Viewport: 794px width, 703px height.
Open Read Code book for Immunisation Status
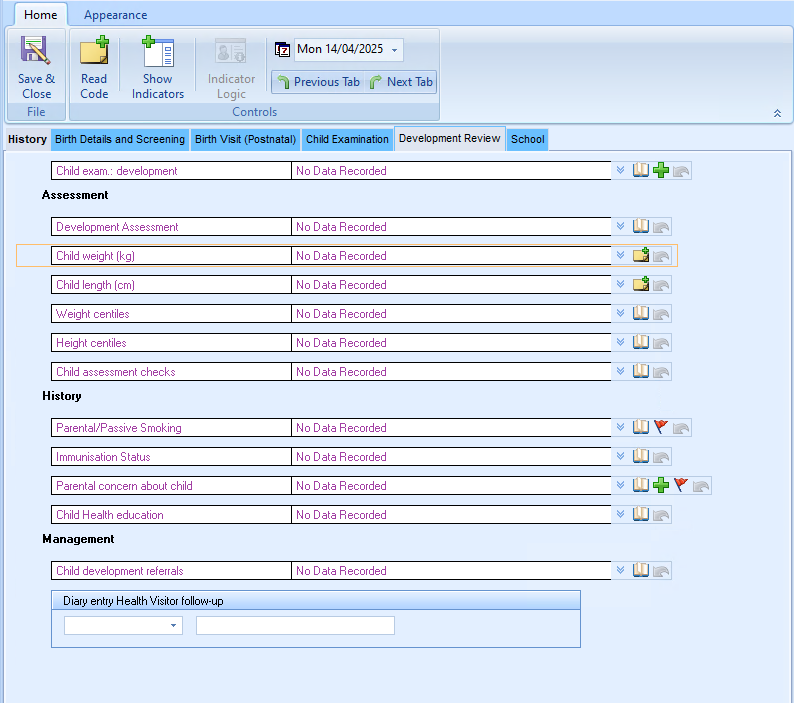tap(641, 456)
